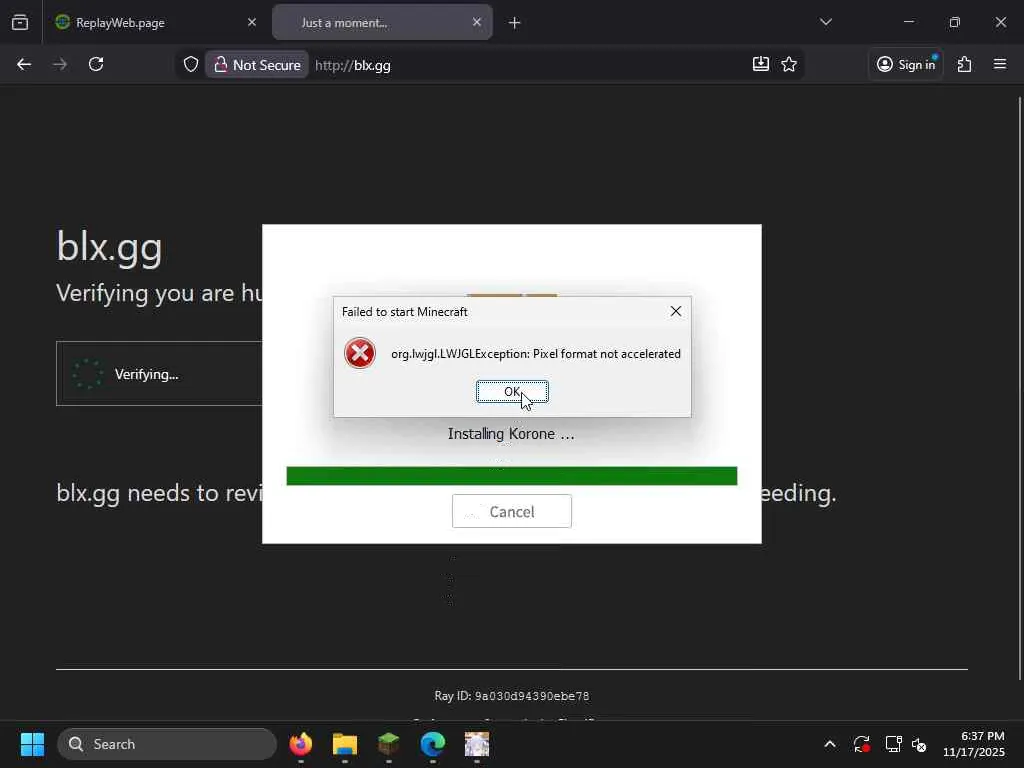Click the blx.gg page heading

click(109, 247)
